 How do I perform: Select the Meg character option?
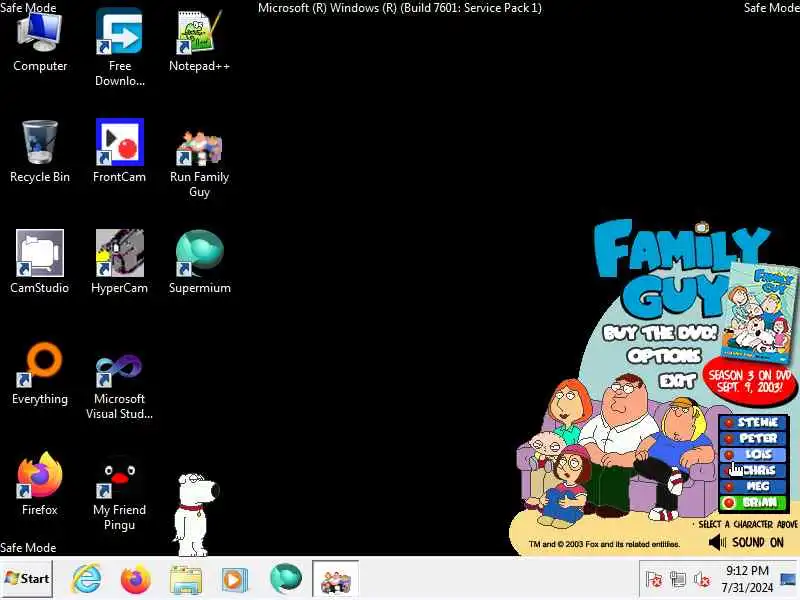[x=753, y=486]
